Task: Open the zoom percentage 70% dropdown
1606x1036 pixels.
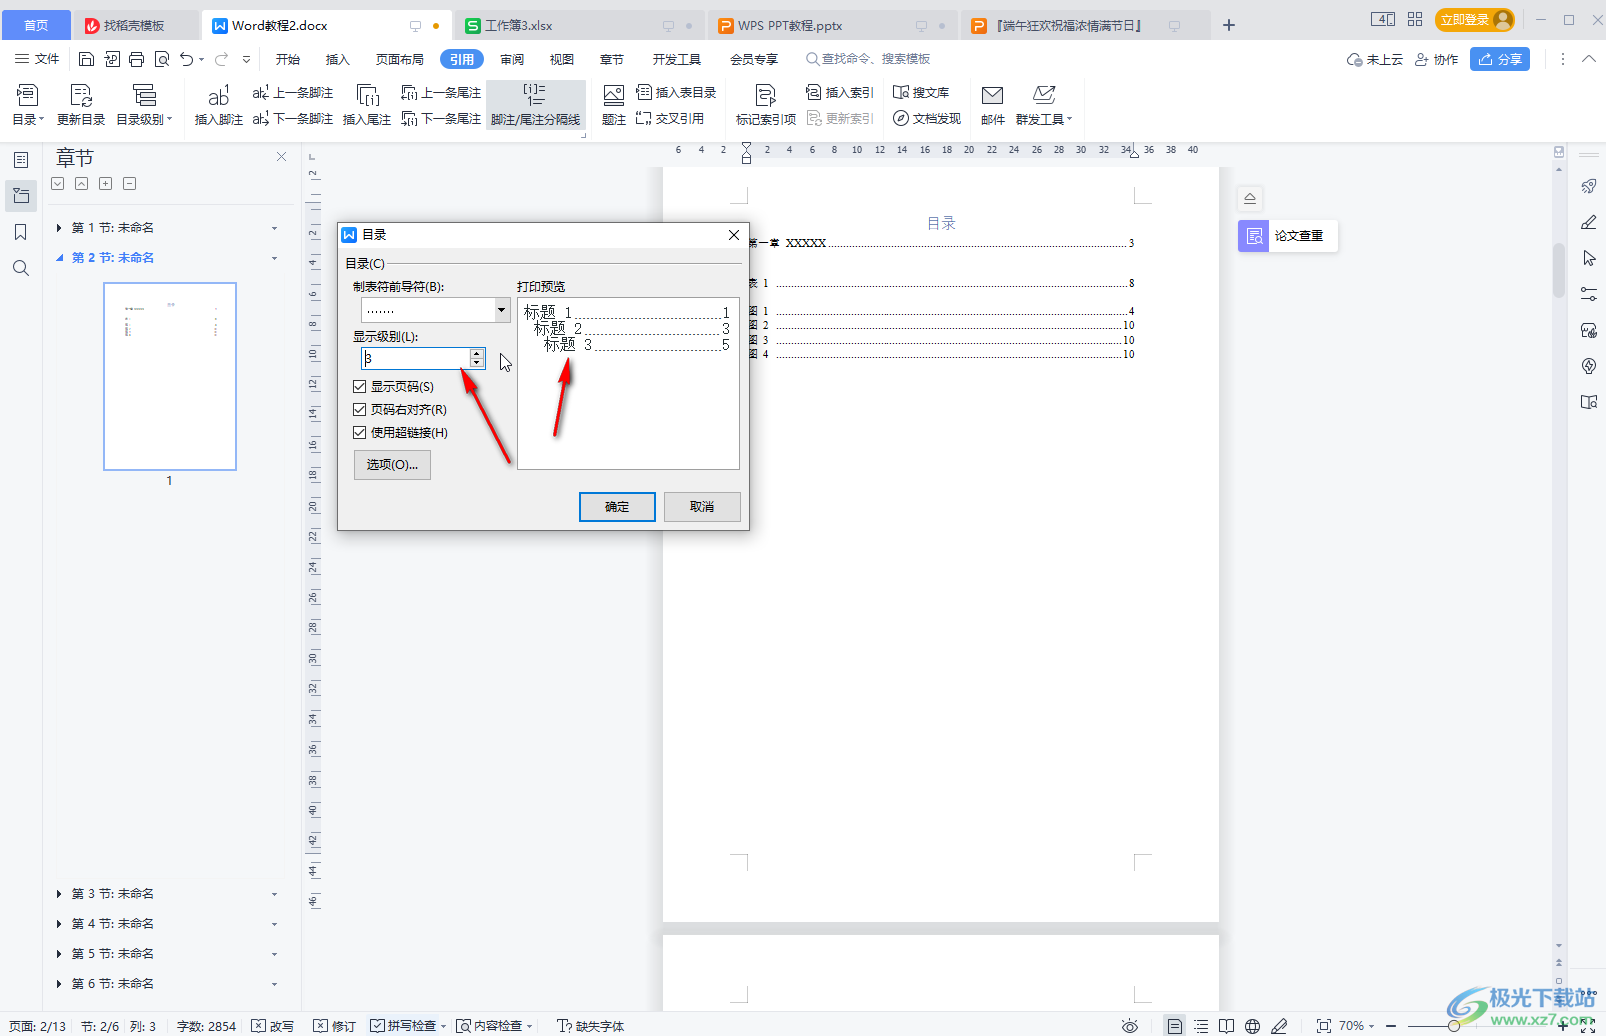Action: point(1357,1026)
